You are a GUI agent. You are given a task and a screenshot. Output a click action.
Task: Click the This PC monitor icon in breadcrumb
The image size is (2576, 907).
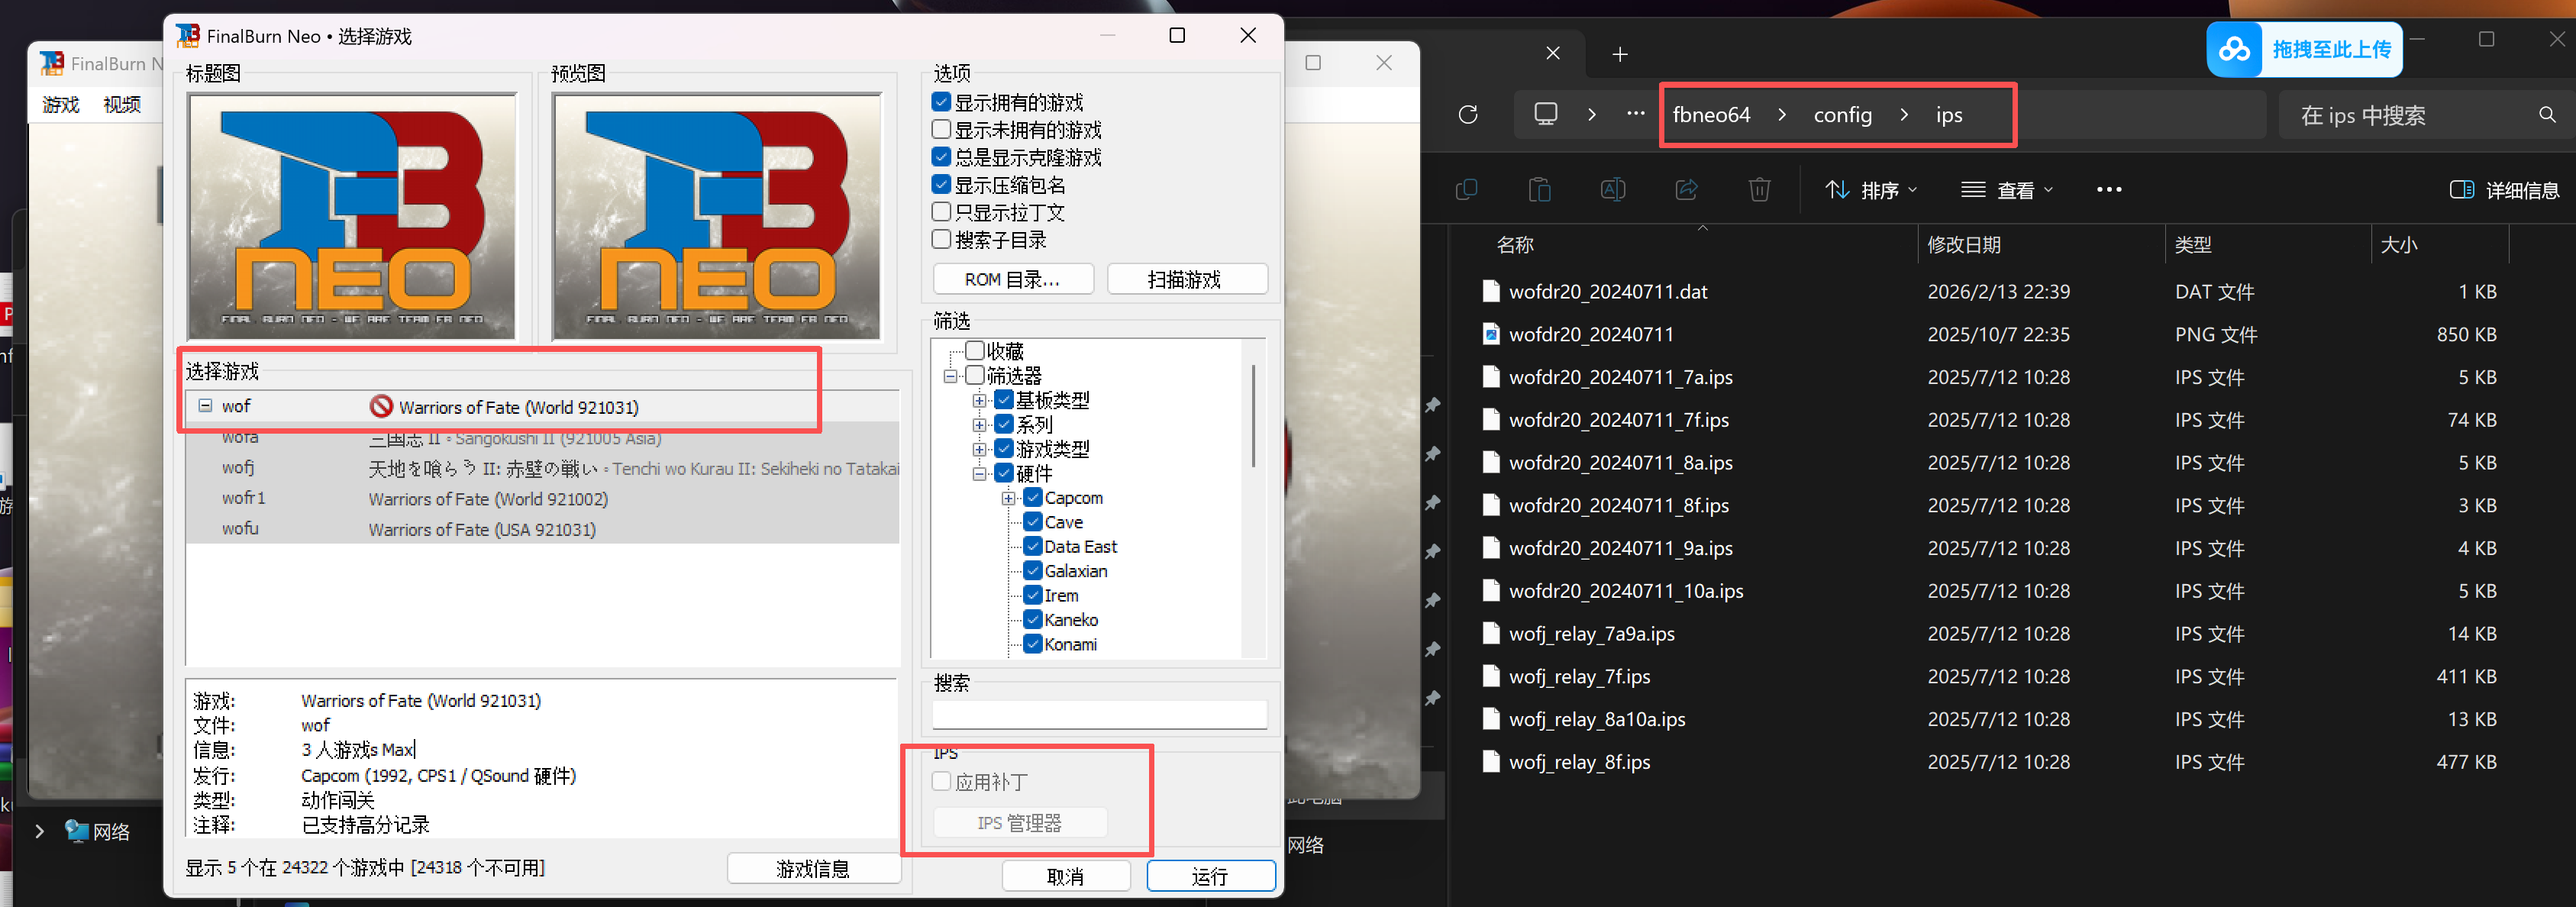pyautogui.click(x=1545, y=113)
